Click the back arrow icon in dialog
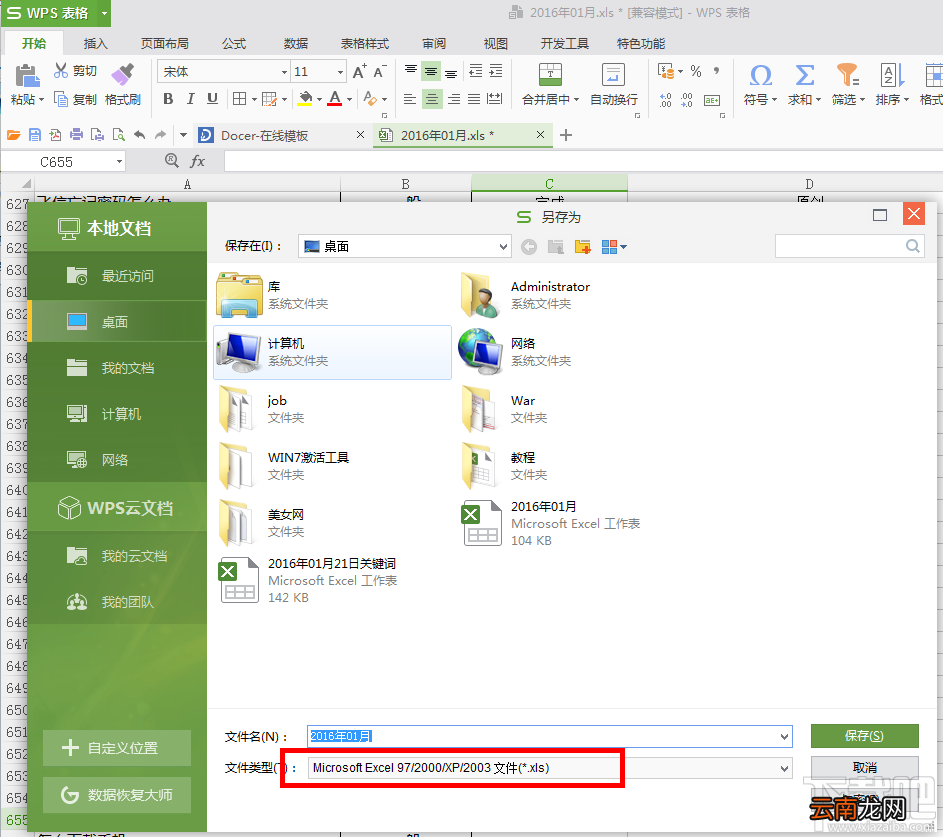This screenshot has width=943, height=837. (x=529, y=247)
